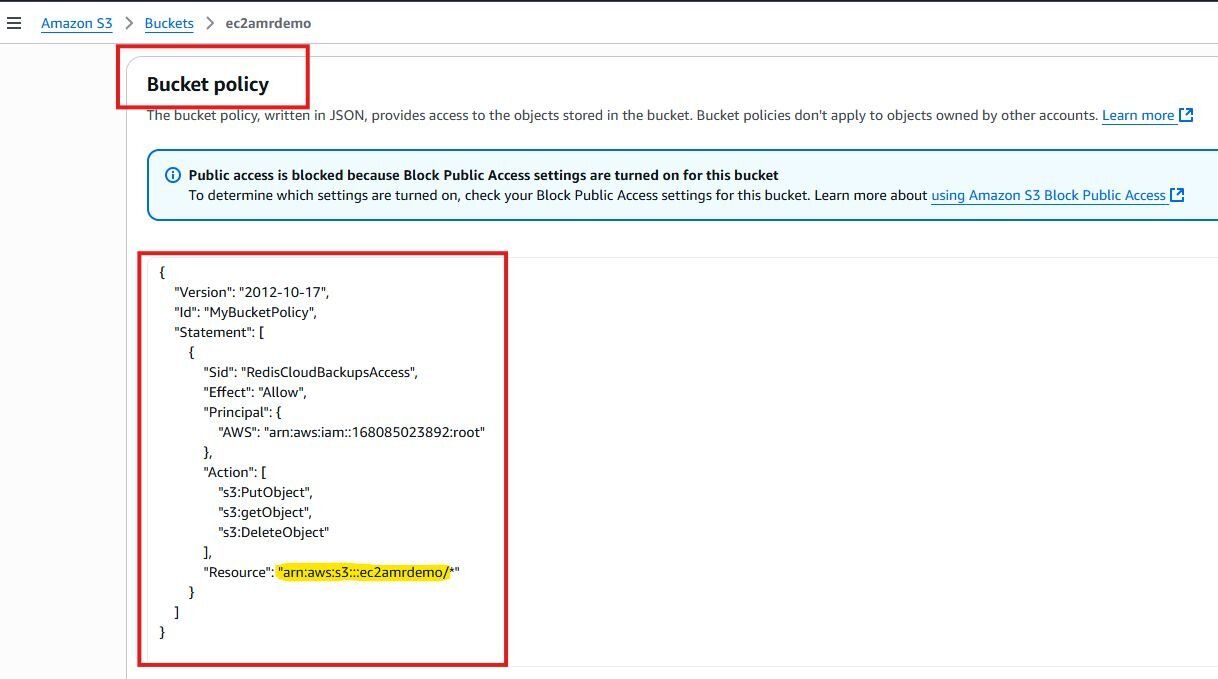Click the chevron before ec2amrdemo breadcrumb

tap(208, 23)
